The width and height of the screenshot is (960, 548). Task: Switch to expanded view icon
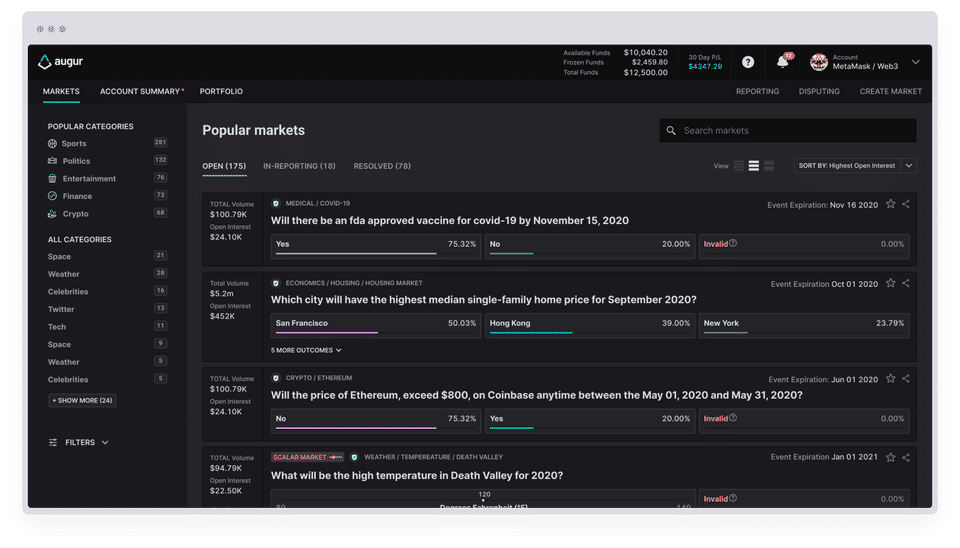tap(769, 166)
